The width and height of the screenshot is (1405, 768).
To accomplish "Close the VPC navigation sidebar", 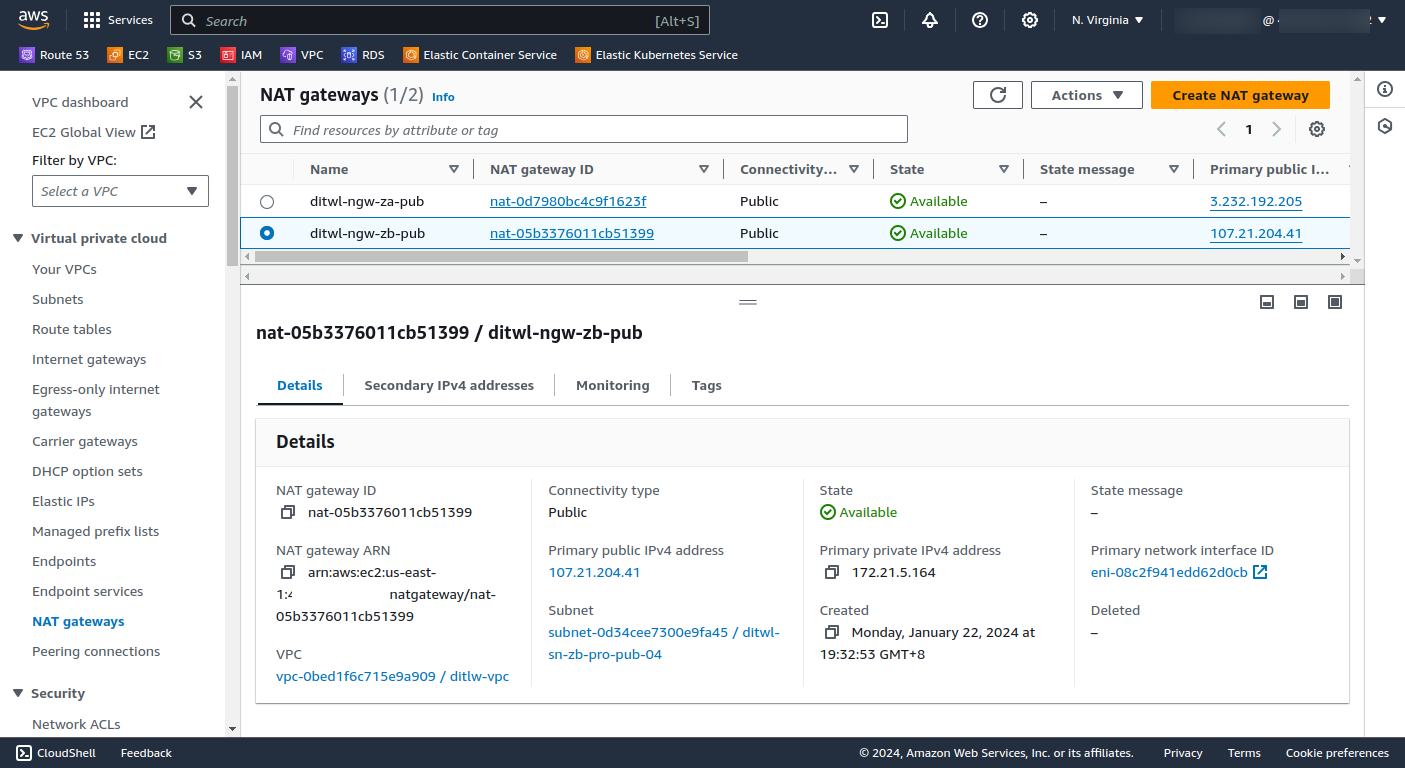I will pyautogui.click(x=196, y=102).
